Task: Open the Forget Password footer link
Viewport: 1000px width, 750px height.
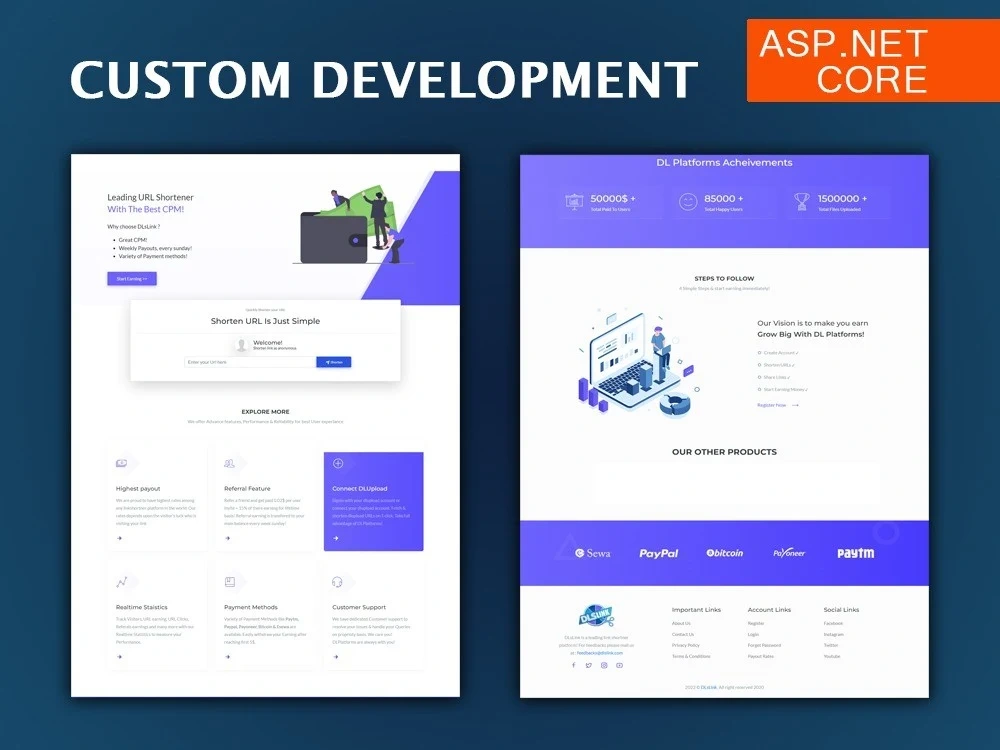Action: coord(764,645)
